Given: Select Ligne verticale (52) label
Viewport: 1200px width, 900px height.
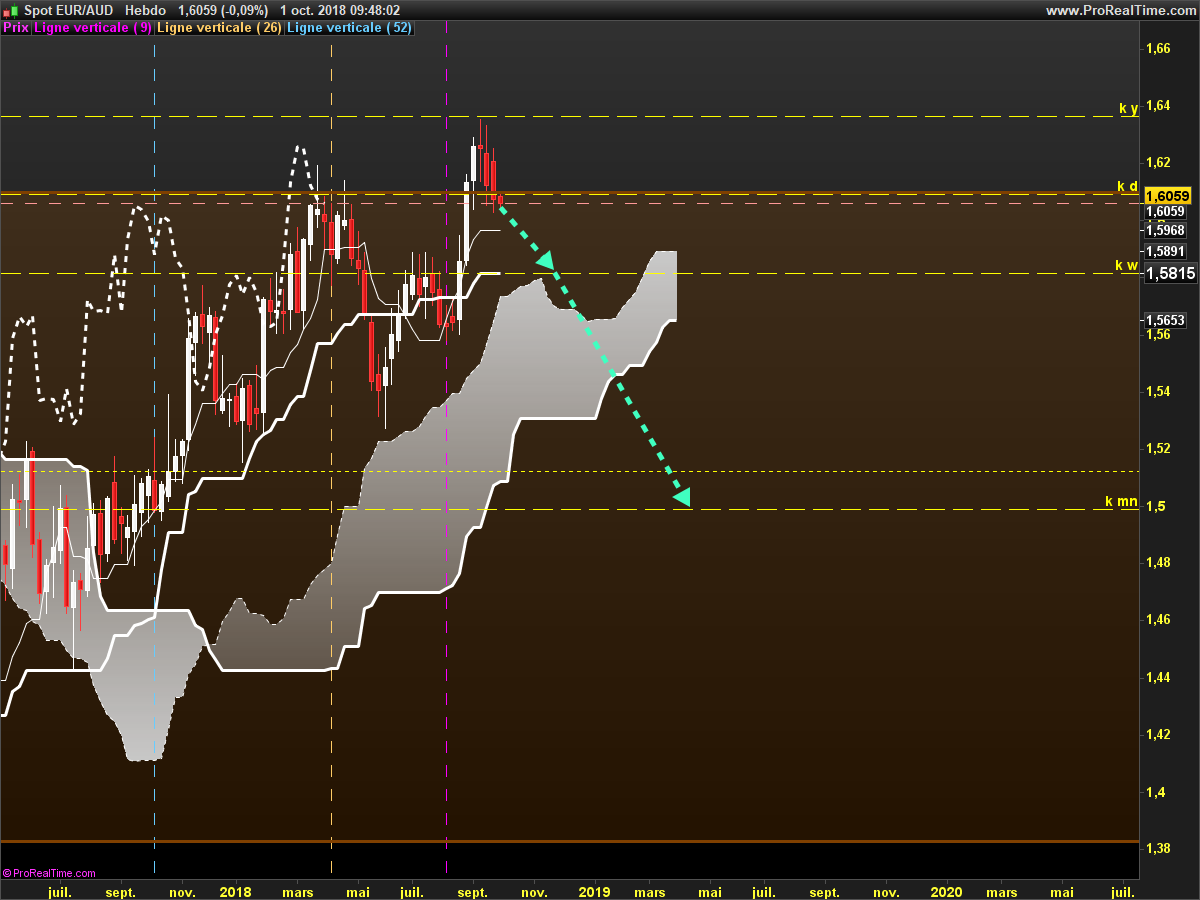Looking at the screenshot, I should [x=349, y=28].
